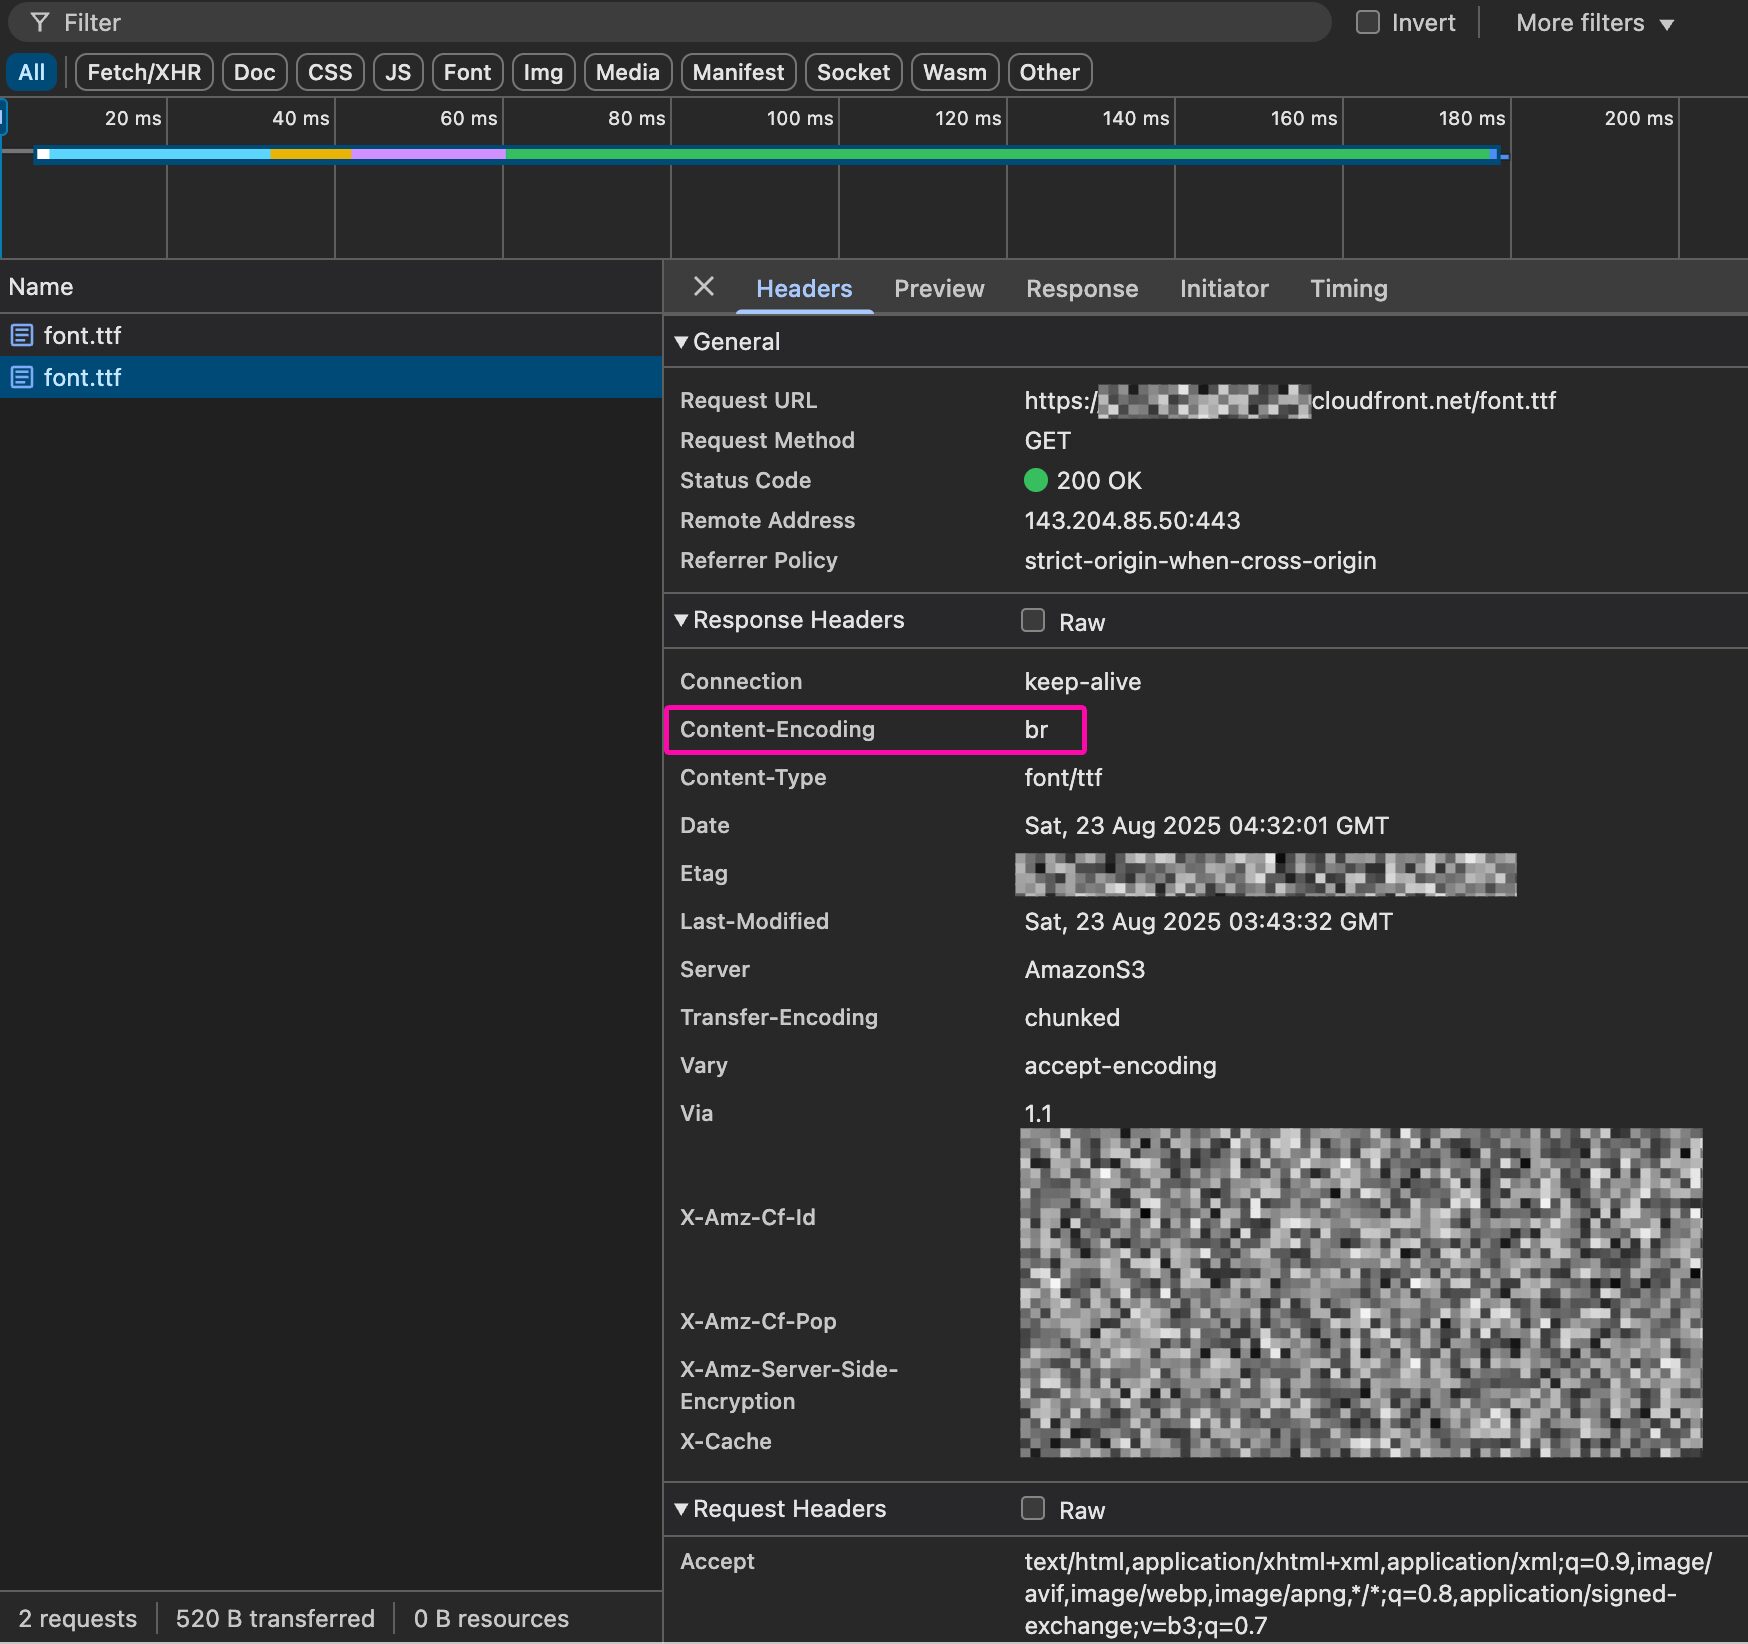Close the request details panel
1748x1644 pixels.
pos(704,287)
